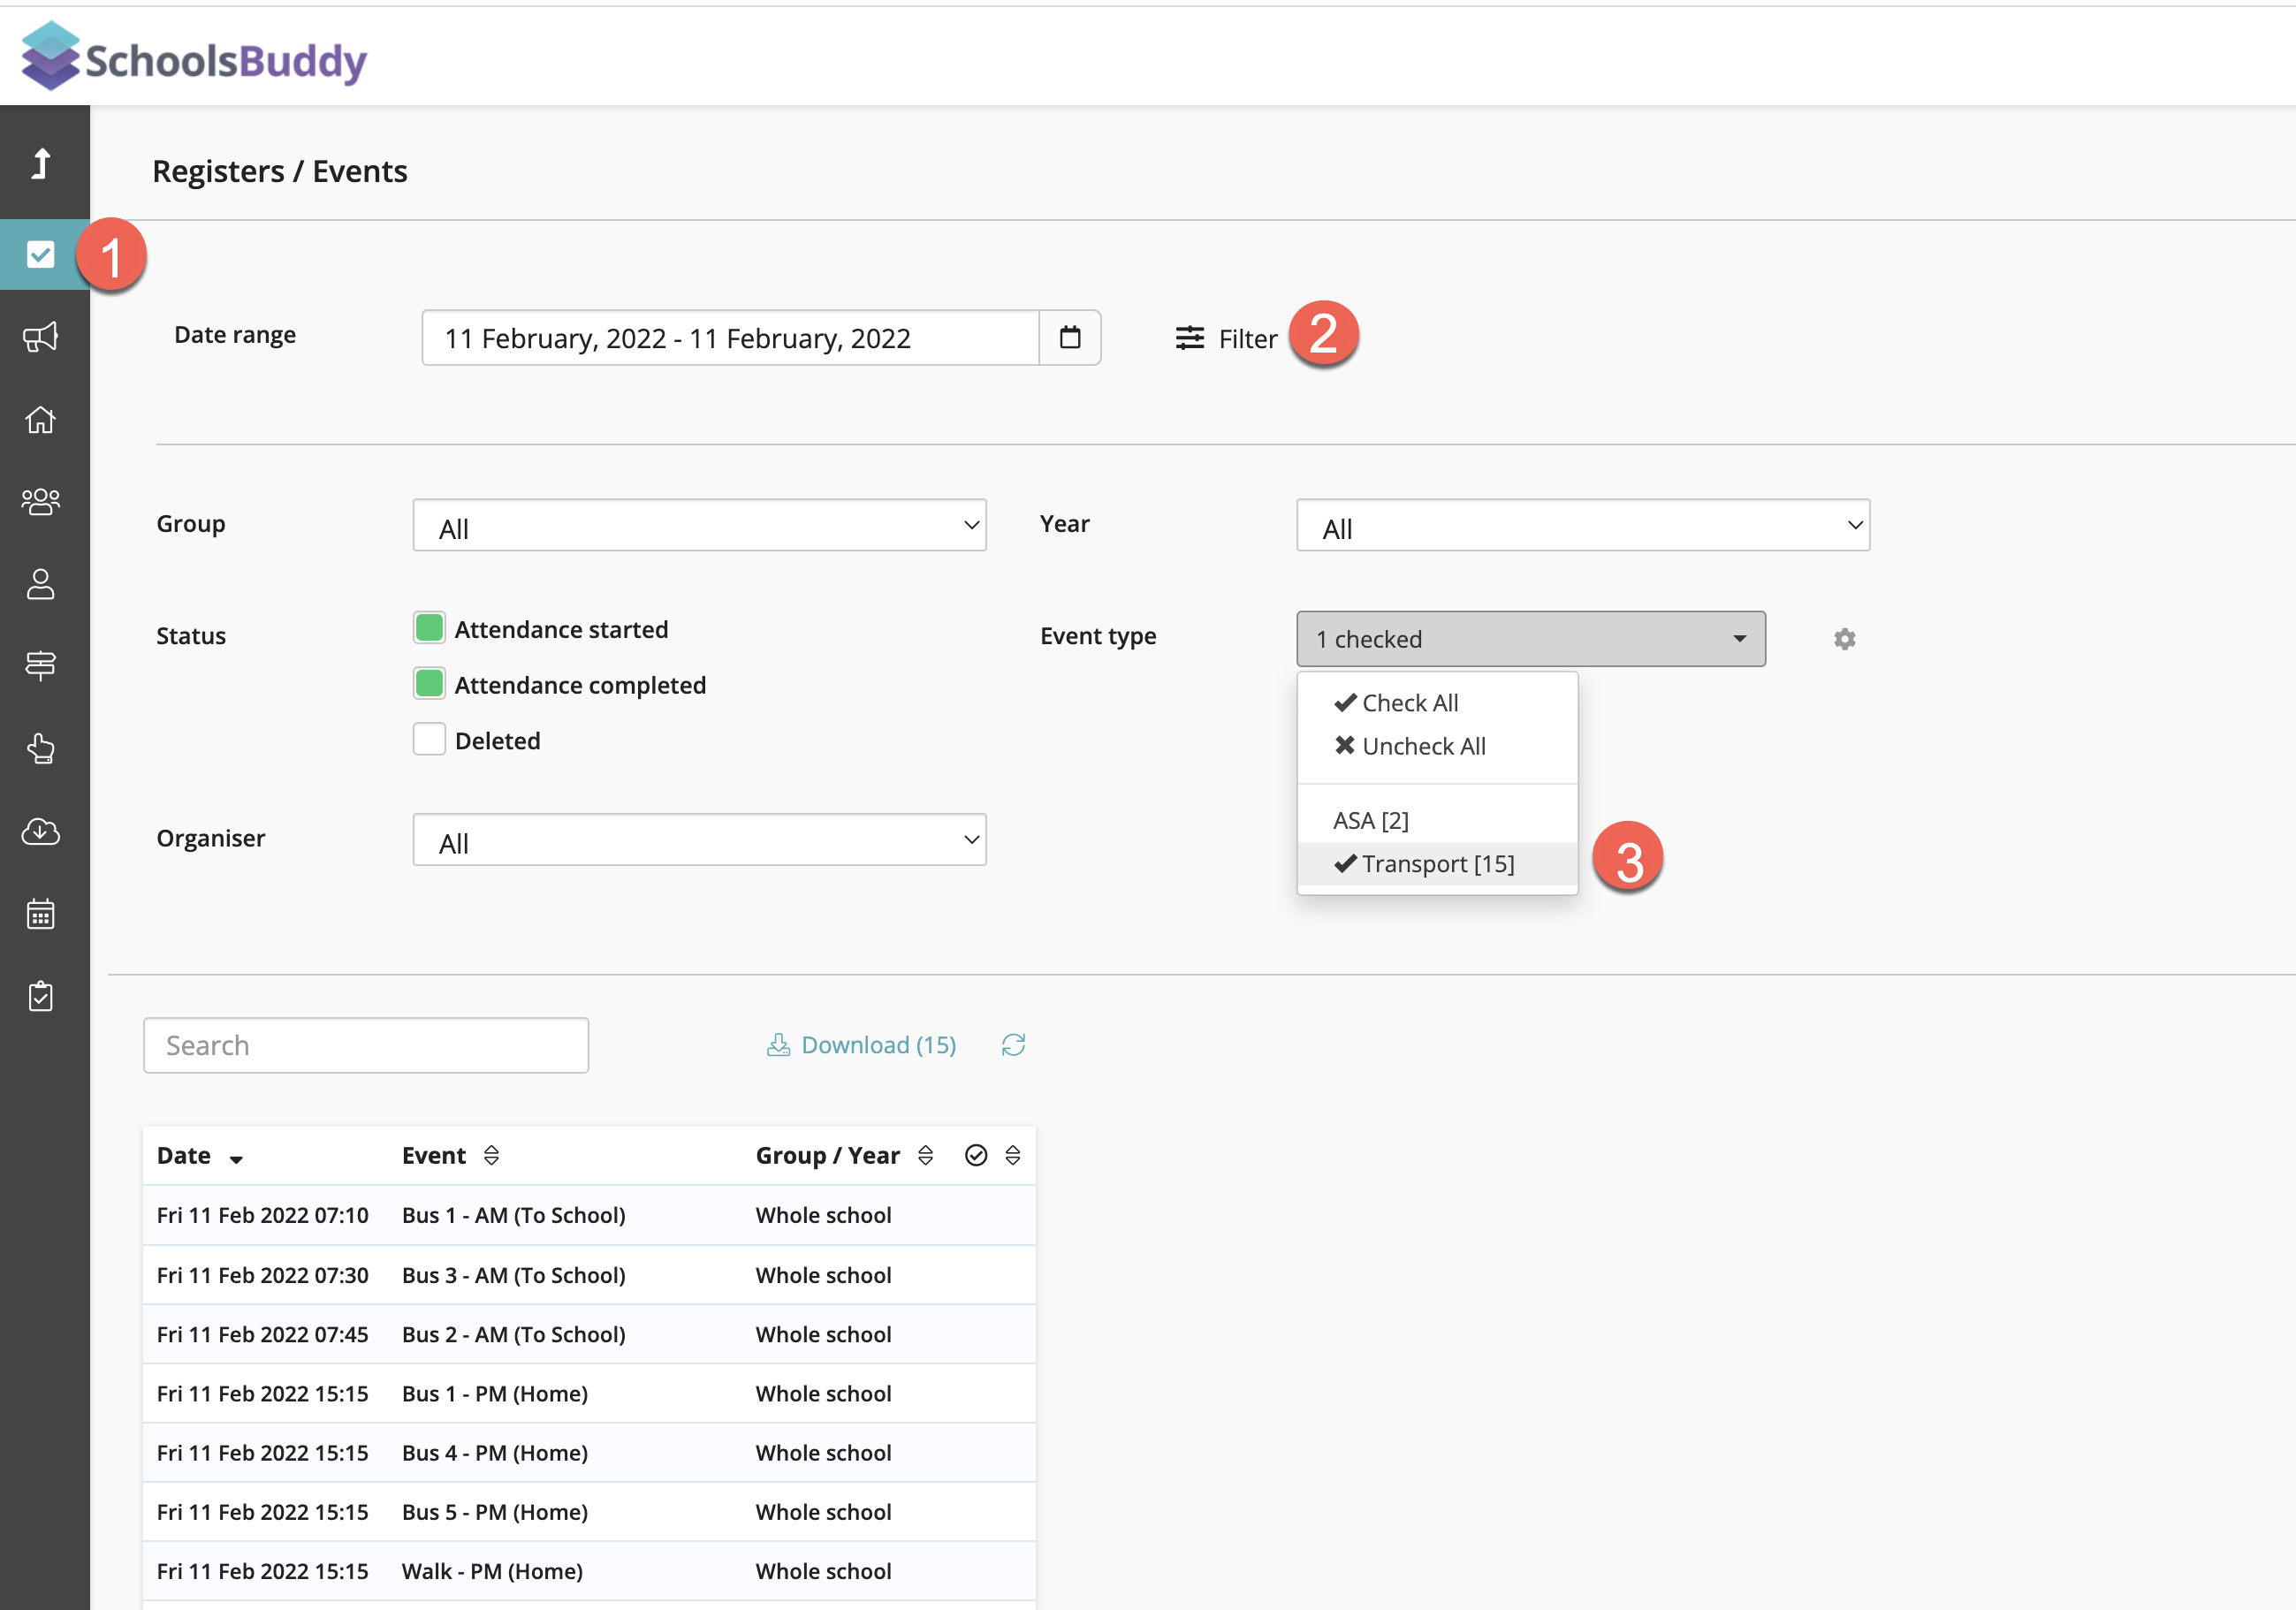Click the Fri 11 Feb 2022 07:10 cell
The image size is (2296, 1610).
pos(263,1215)
